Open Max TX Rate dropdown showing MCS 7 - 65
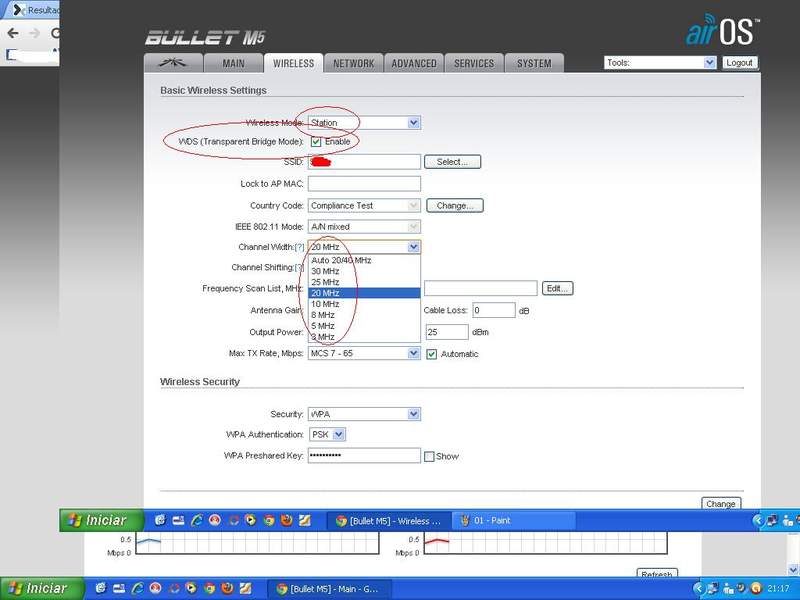 coord(364,353)
